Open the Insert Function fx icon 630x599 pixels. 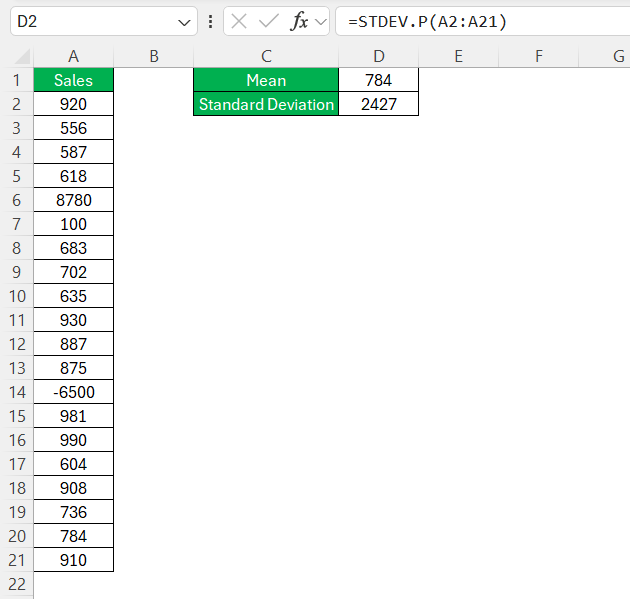pos(299,21)
